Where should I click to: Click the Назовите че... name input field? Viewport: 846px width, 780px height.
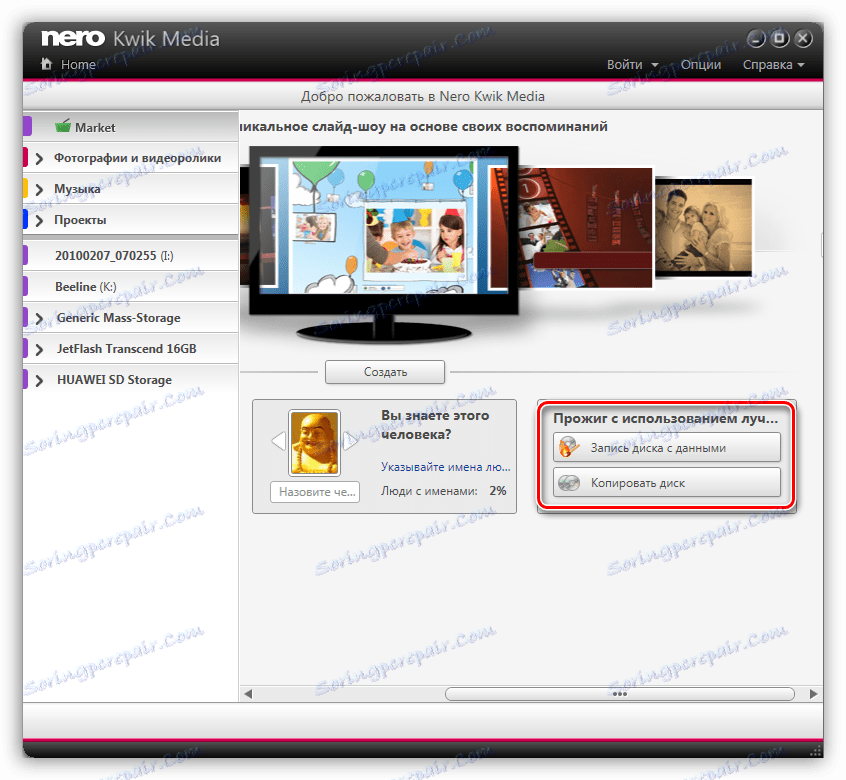point(314,491)
